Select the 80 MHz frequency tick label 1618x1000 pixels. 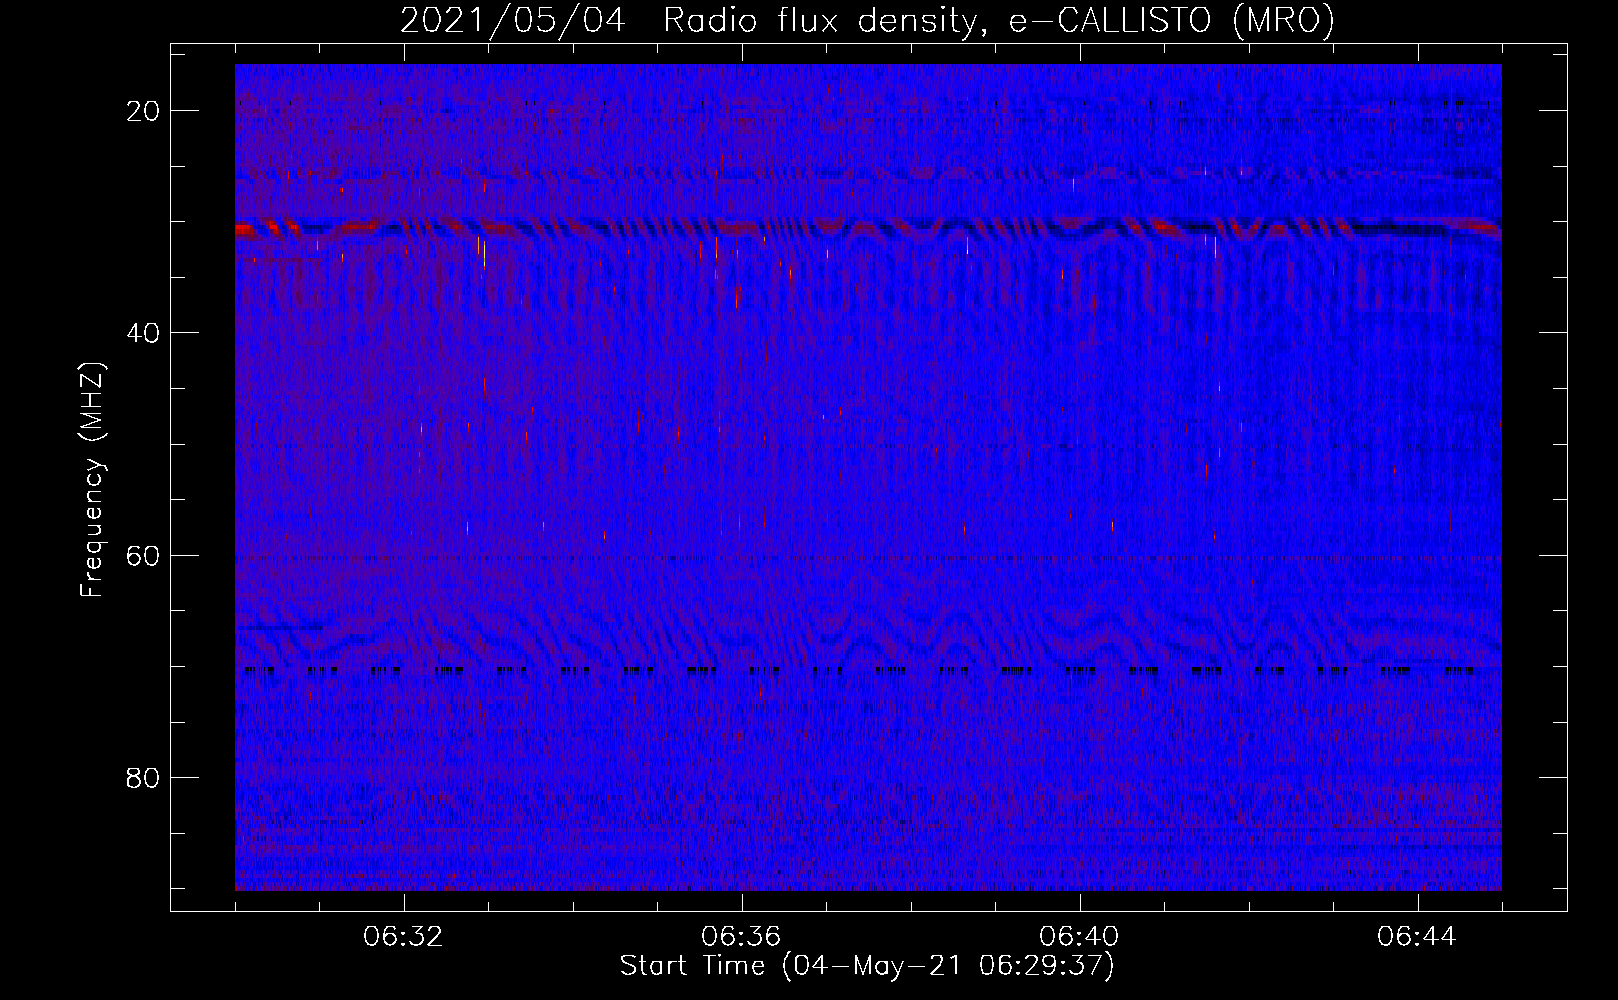click(x=144, y=778)
